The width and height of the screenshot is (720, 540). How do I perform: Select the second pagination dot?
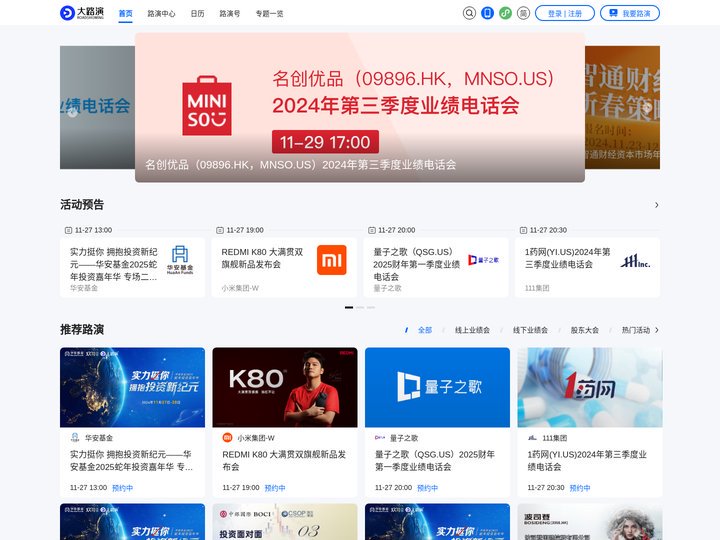(x=360, y=307)
